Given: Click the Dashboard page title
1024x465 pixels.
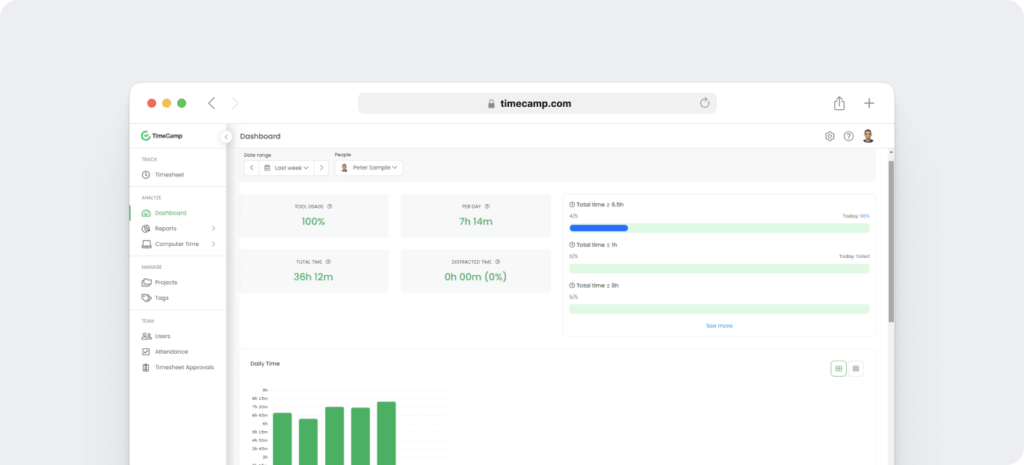Looking at the screenshot, I should [260, 136].
